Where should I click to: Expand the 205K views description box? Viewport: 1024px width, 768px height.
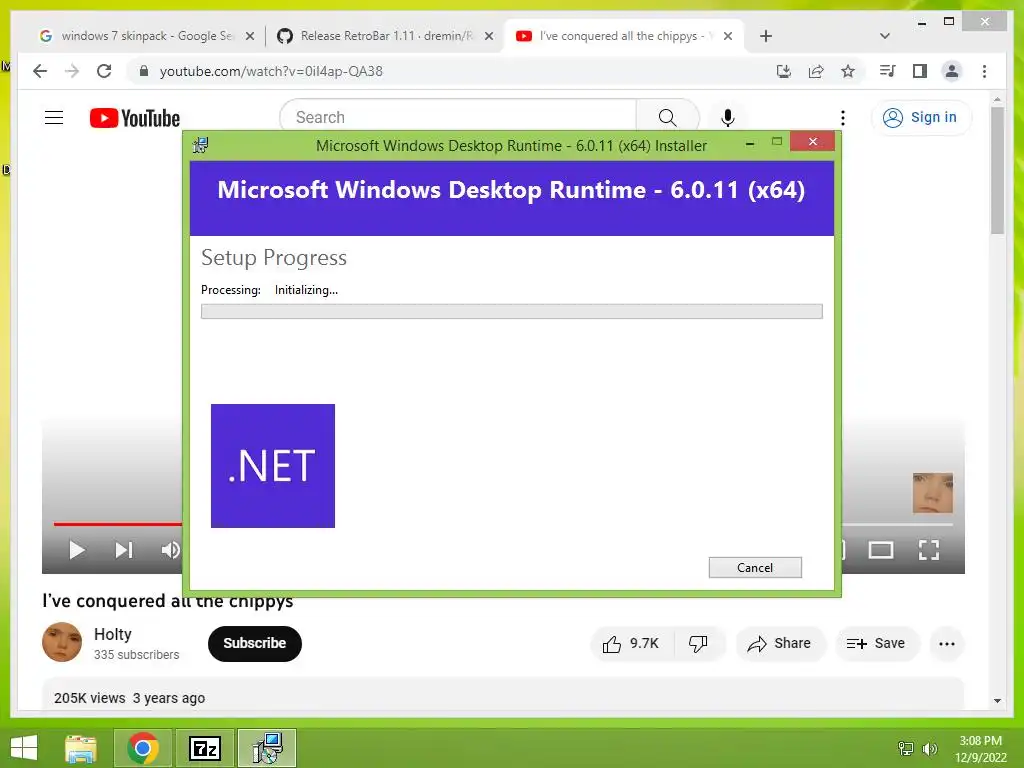(503, 694)
